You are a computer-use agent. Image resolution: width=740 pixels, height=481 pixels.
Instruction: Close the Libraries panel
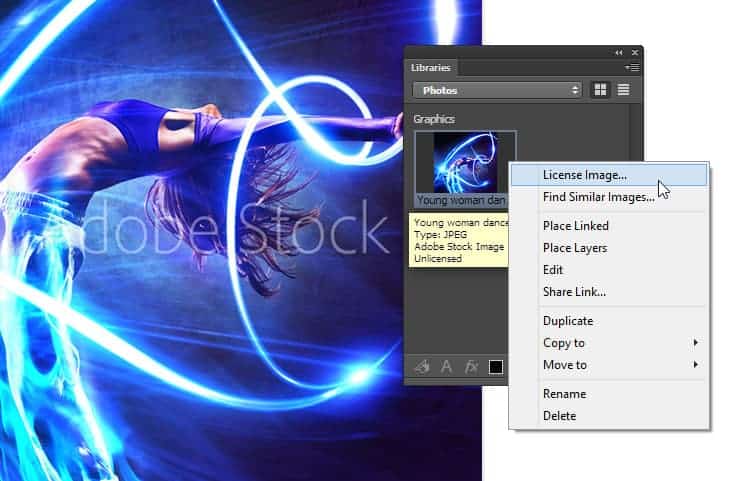[635, 52]
